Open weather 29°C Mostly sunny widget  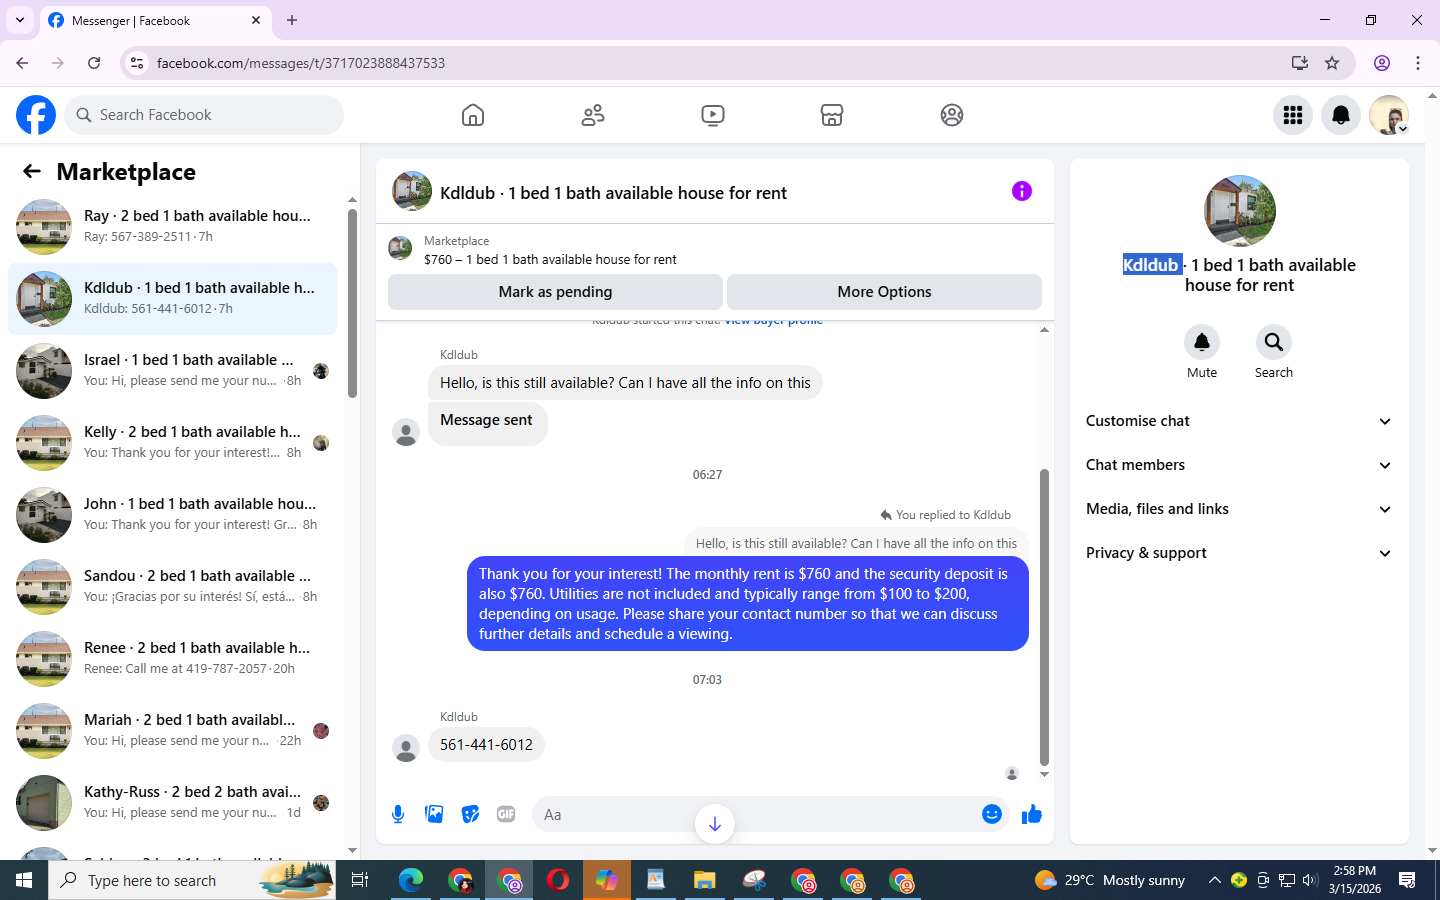(1110, 880)
